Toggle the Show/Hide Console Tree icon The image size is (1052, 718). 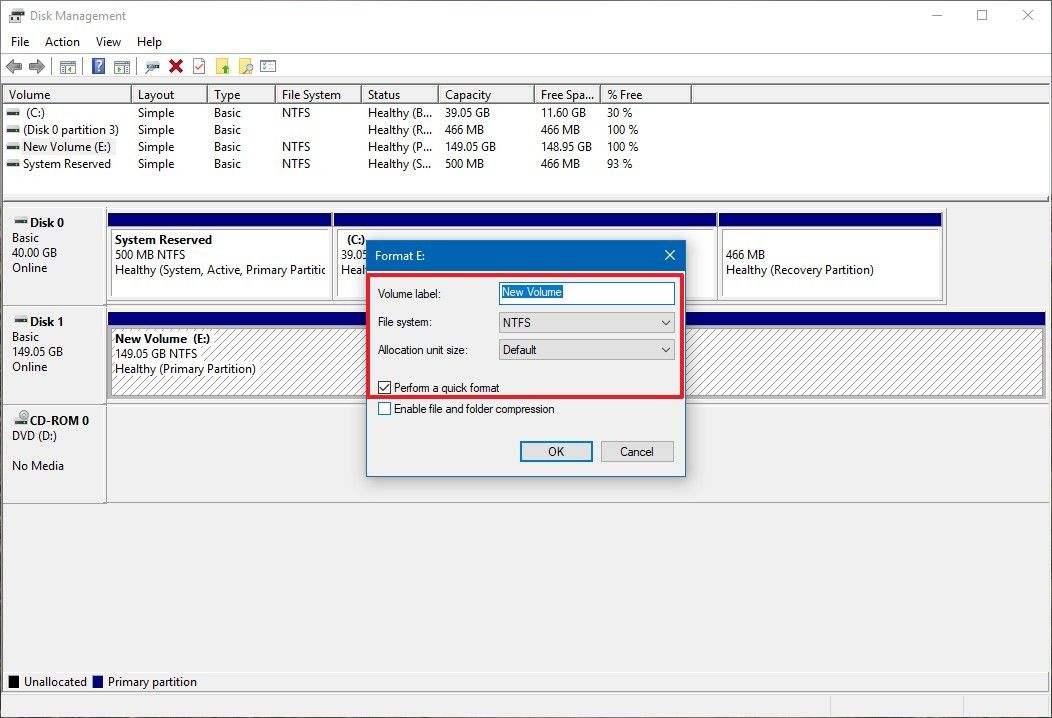67,66
